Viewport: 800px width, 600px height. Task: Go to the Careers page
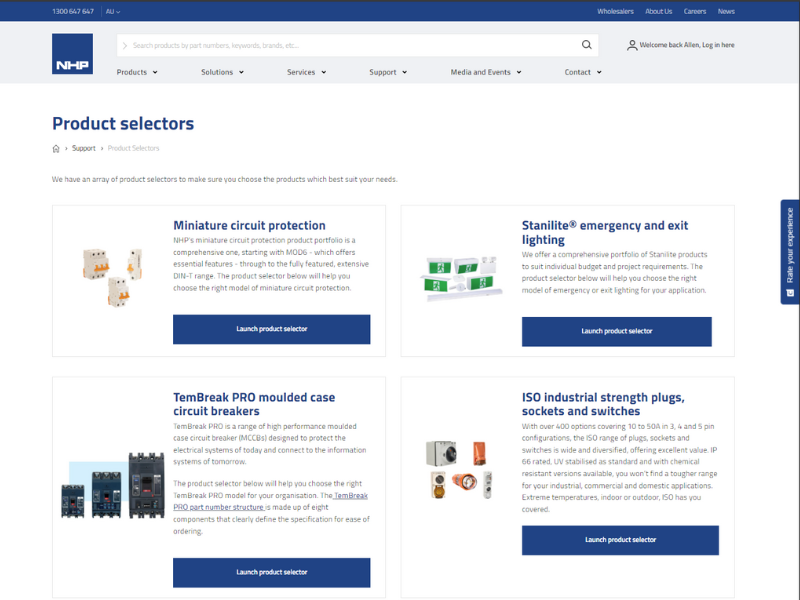click(695, 11)
